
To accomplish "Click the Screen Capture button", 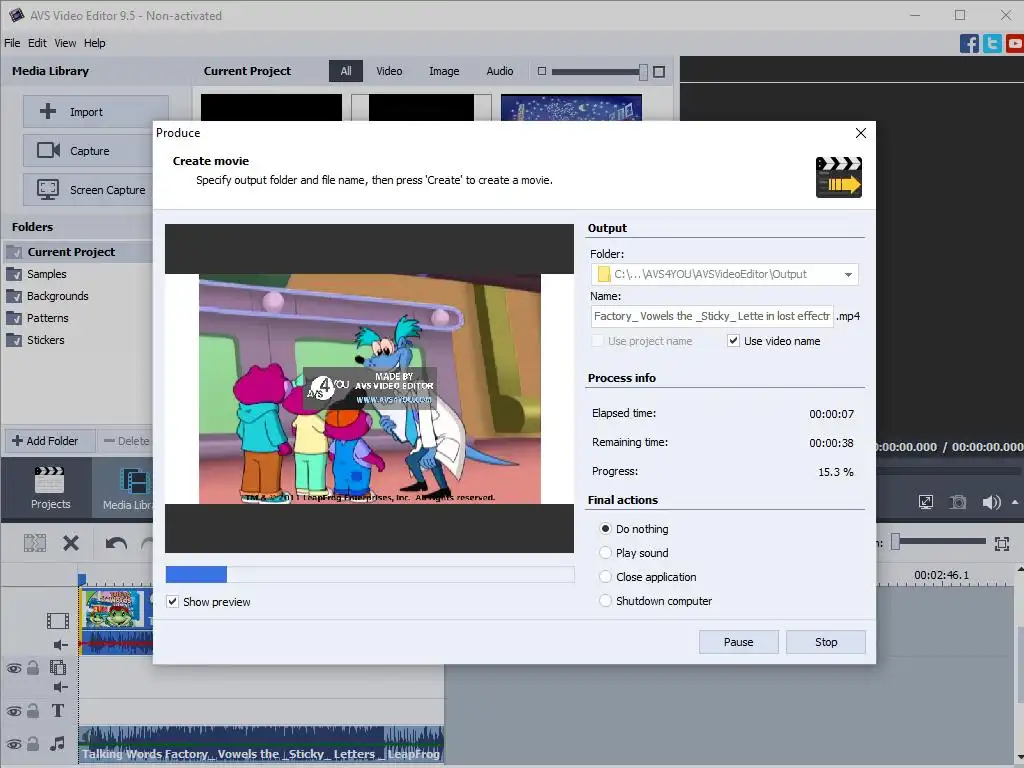I will tap(88, 190).
